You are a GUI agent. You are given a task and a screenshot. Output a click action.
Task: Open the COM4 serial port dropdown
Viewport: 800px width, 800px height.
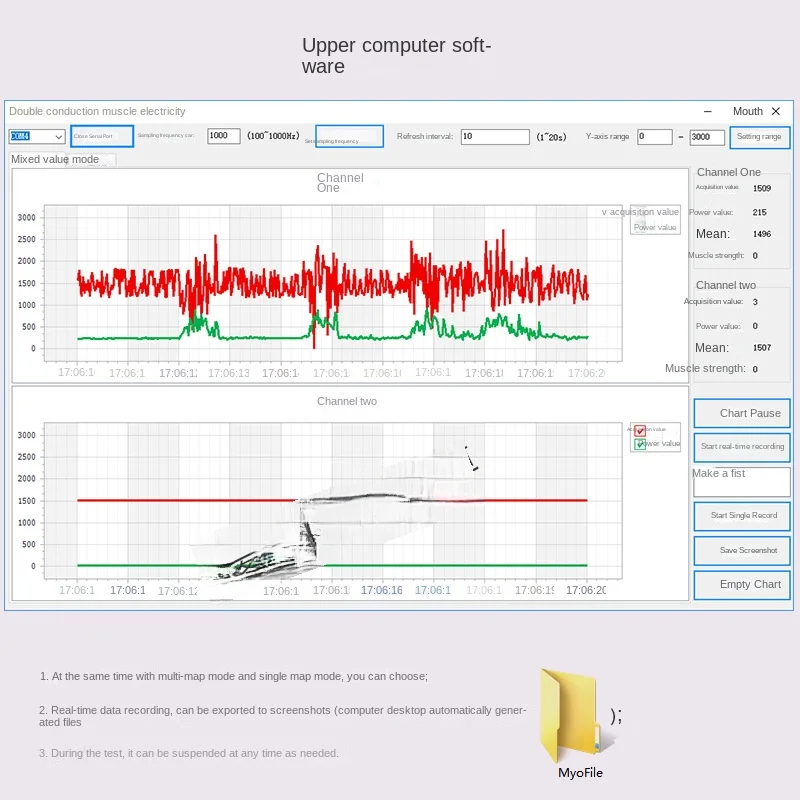pyautogui.click(x=37, y=136)
